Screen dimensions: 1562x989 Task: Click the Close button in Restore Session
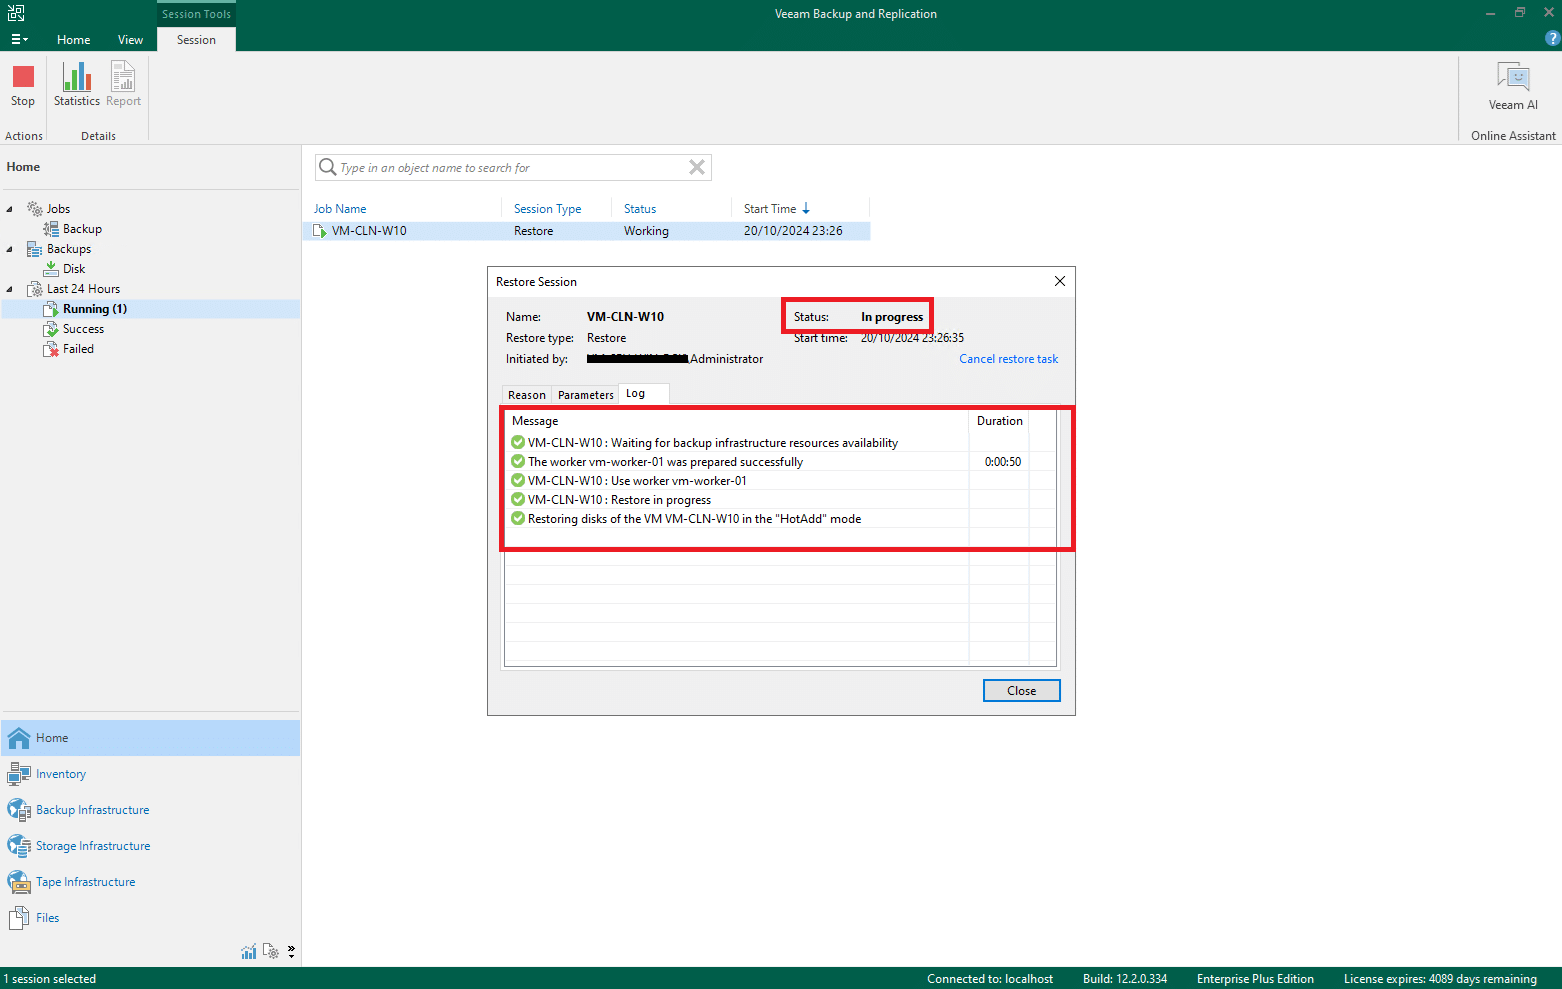[x=1021, y=691]
